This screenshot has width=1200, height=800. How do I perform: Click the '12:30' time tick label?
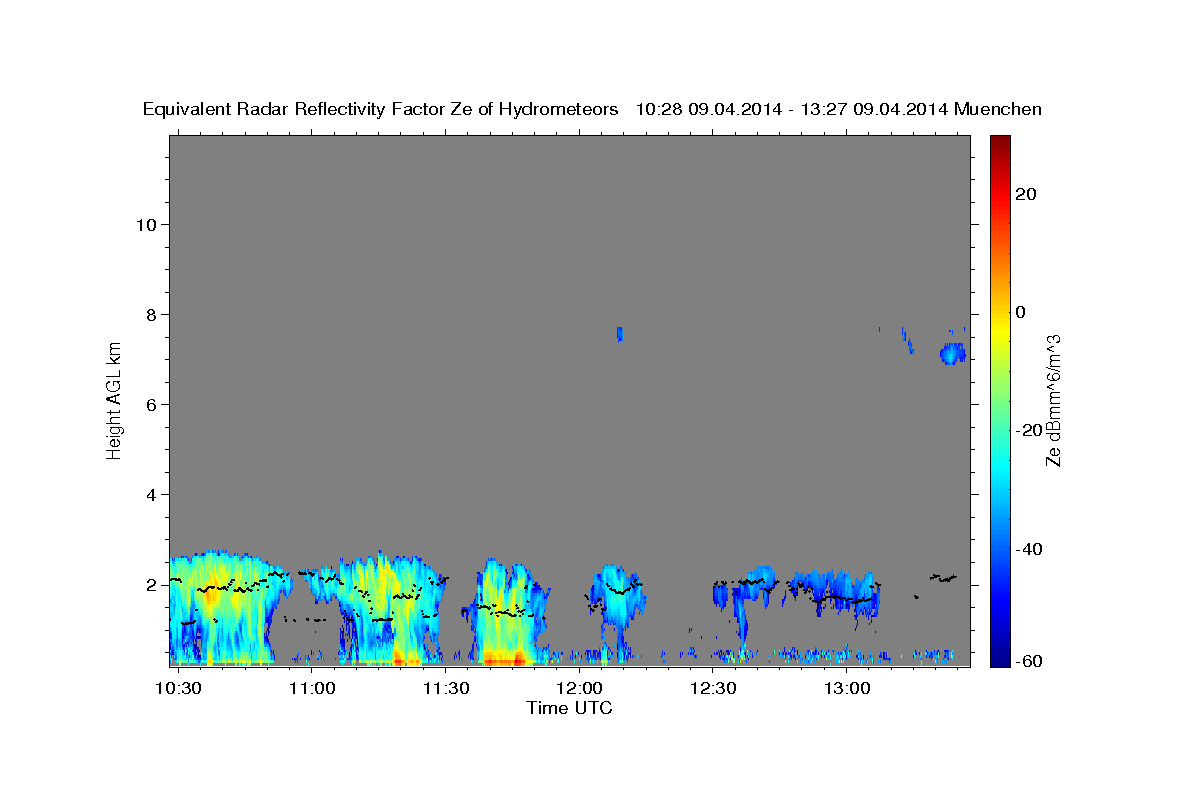(713, 688)
